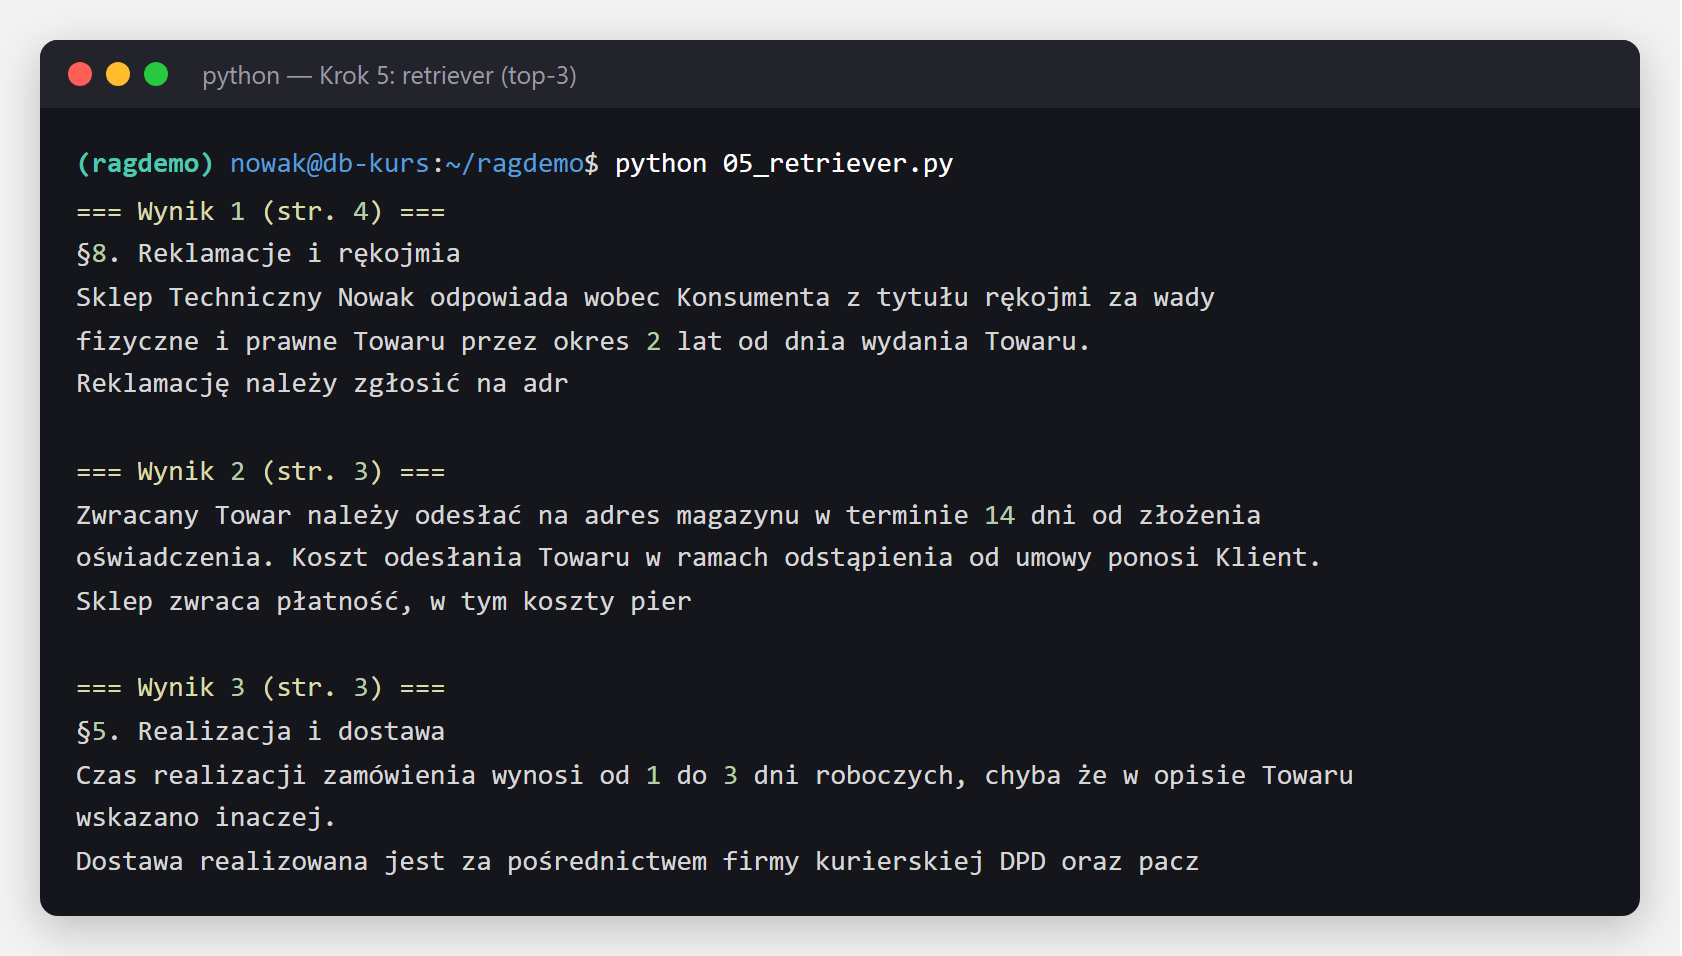Click 'nowak@db-kurs' in the shell prompt
Image resolution: width=1682 pixels, height=956 pixels.
click(330, 163)
